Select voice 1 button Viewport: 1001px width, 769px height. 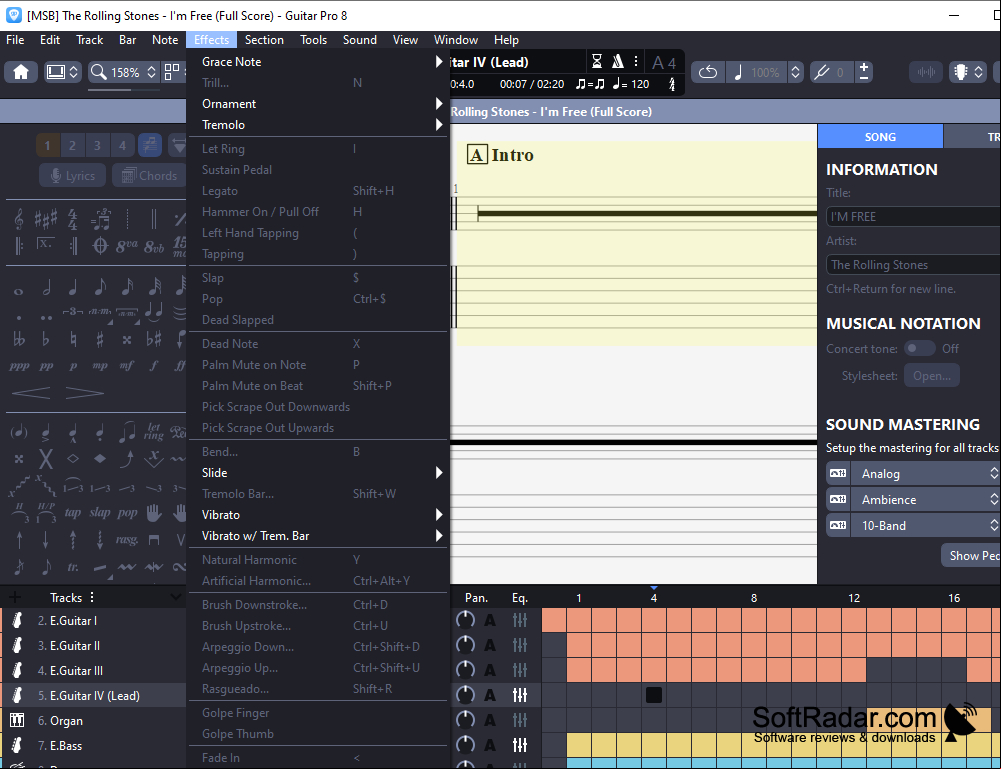click(x=47, y=146)
